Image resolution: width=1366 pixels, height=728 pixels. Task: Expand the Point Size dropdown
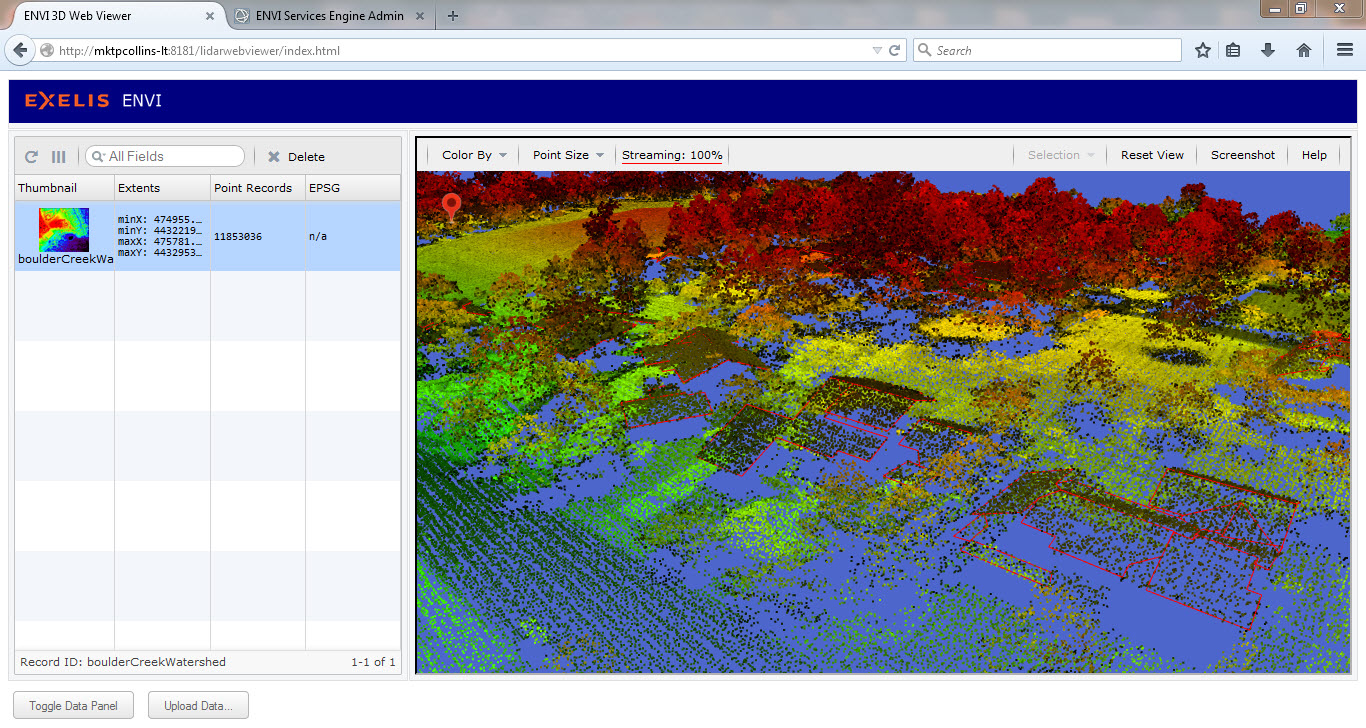point(567,155)
